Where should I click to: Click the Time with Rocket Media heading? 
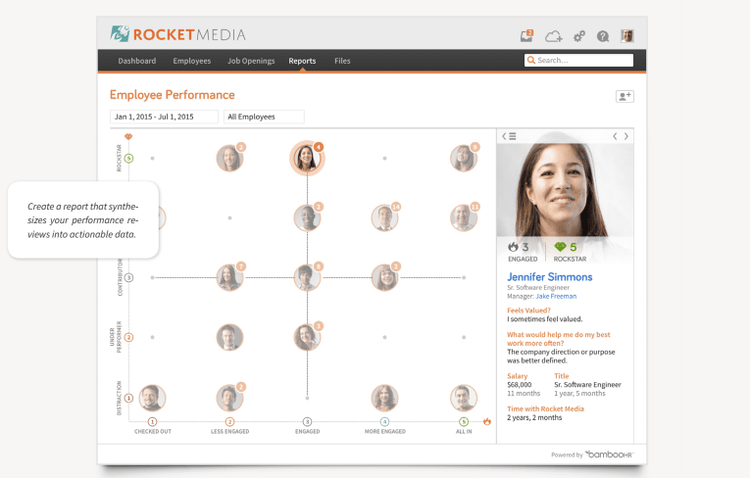coord(545,409)
